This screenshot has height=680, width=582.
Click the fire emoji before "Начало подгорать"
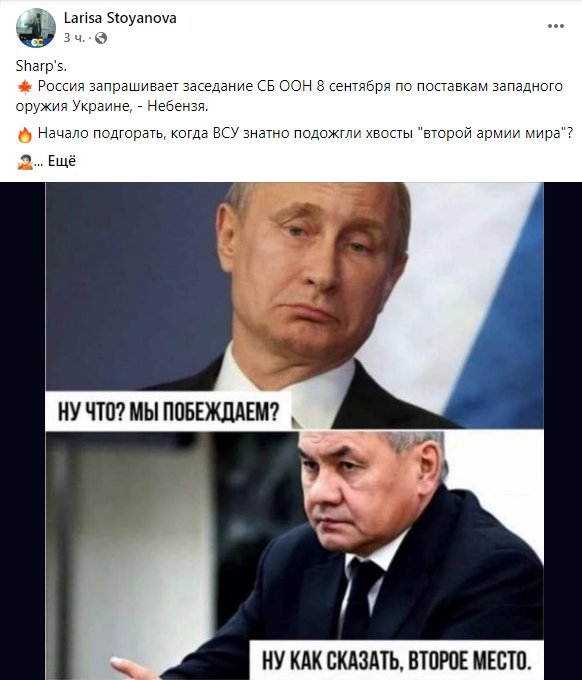[25, 135]
